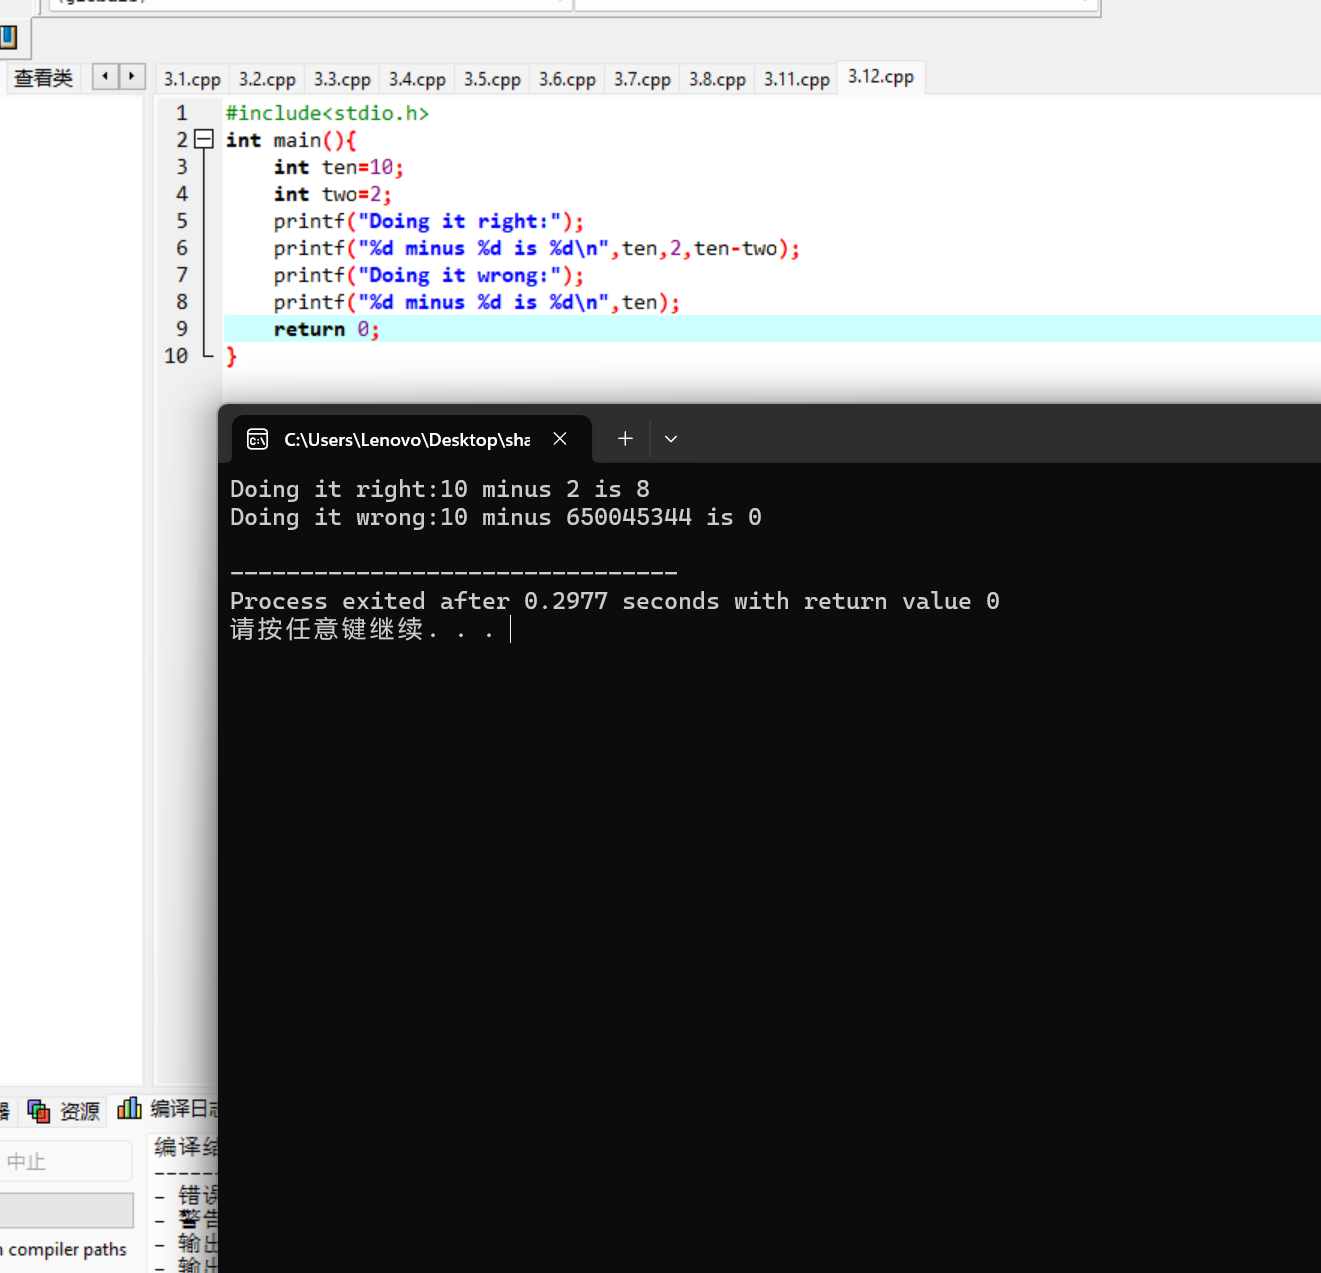Click the printf "Doing it right:" line

[x=428, y=221]
